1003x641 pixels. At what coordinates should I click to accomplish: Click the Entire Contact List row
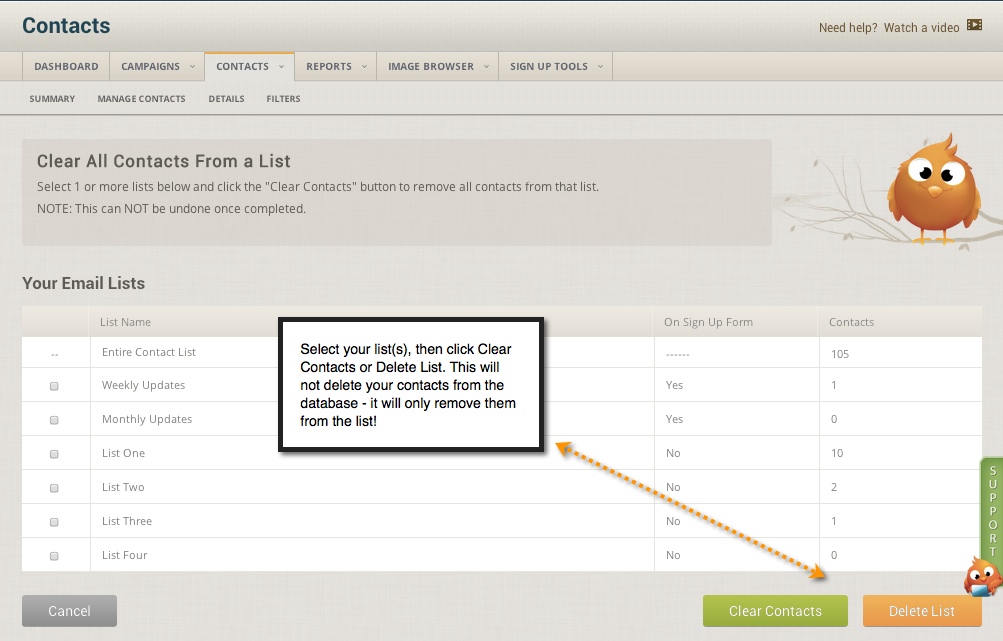click(x=148, y=352)
